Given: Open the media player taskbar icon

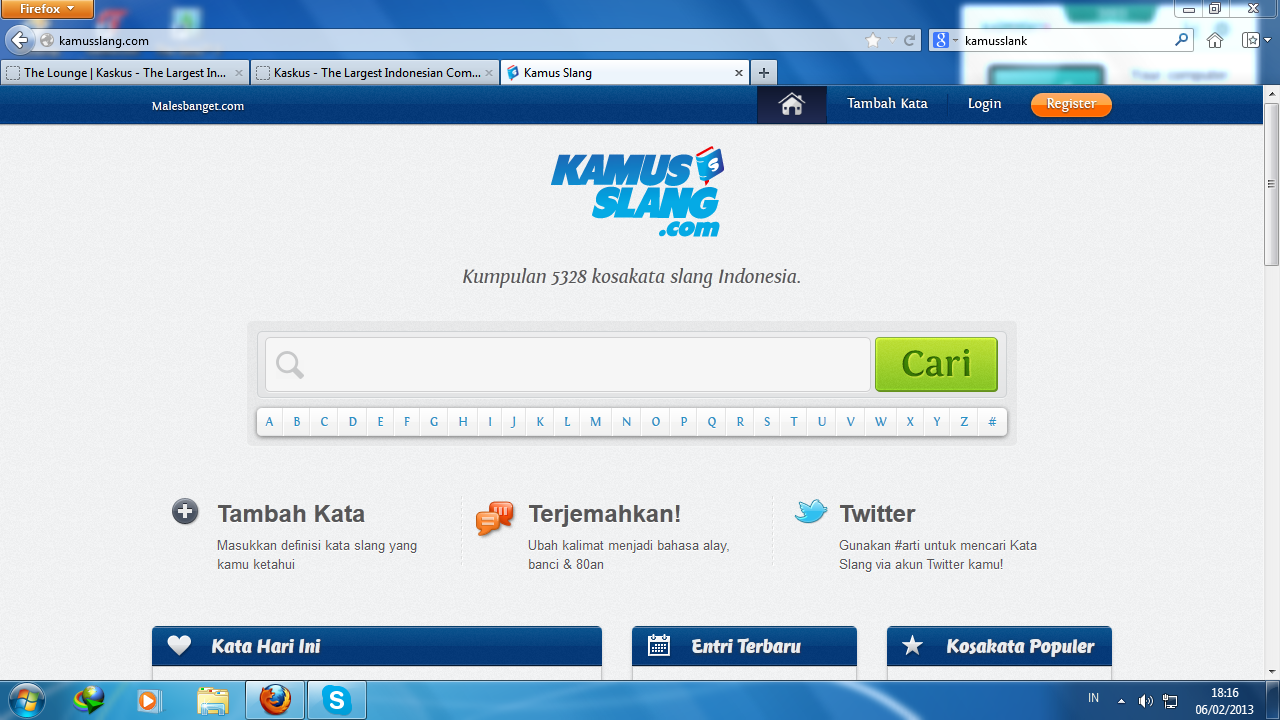Looking at the screenshot, I should tap(149, 700).
